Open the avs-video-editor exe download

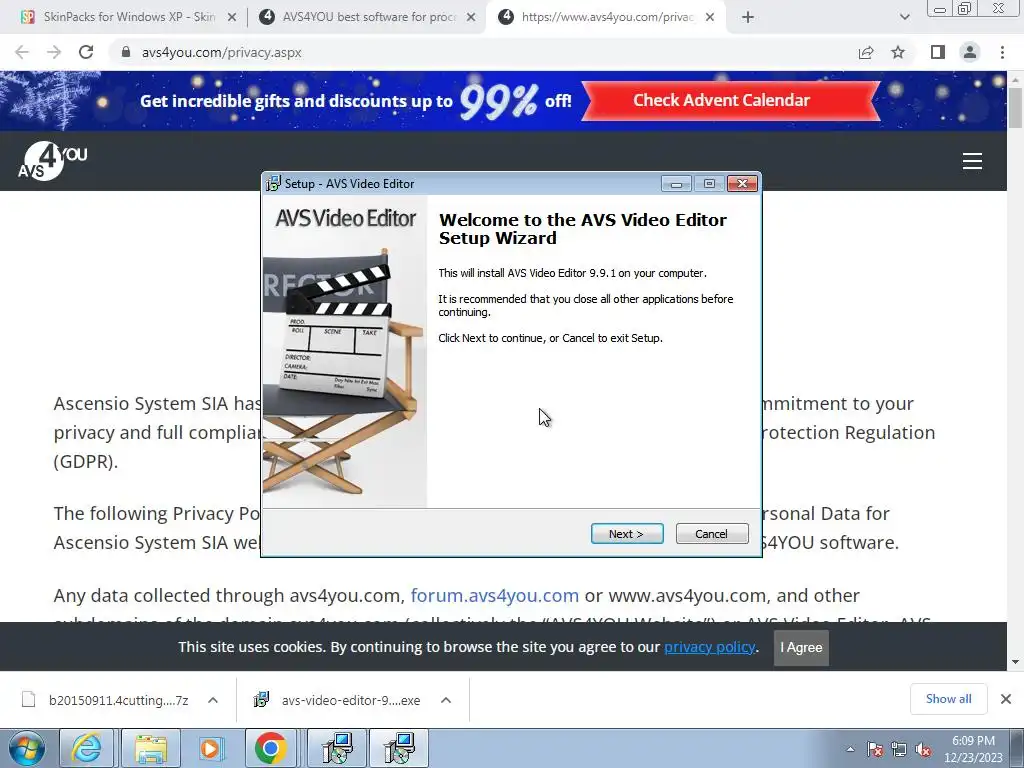click(x=337, y=700)
